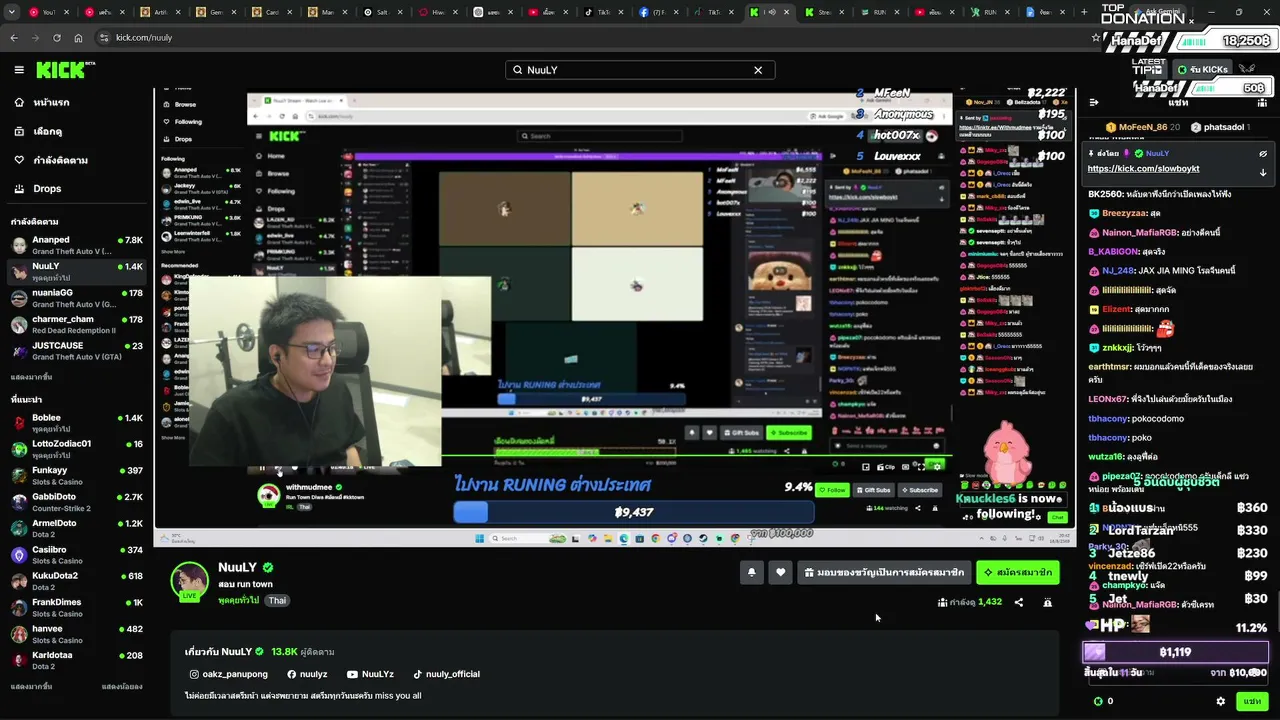Open LottoZodiac01 recommended channel

pos(78,449)
